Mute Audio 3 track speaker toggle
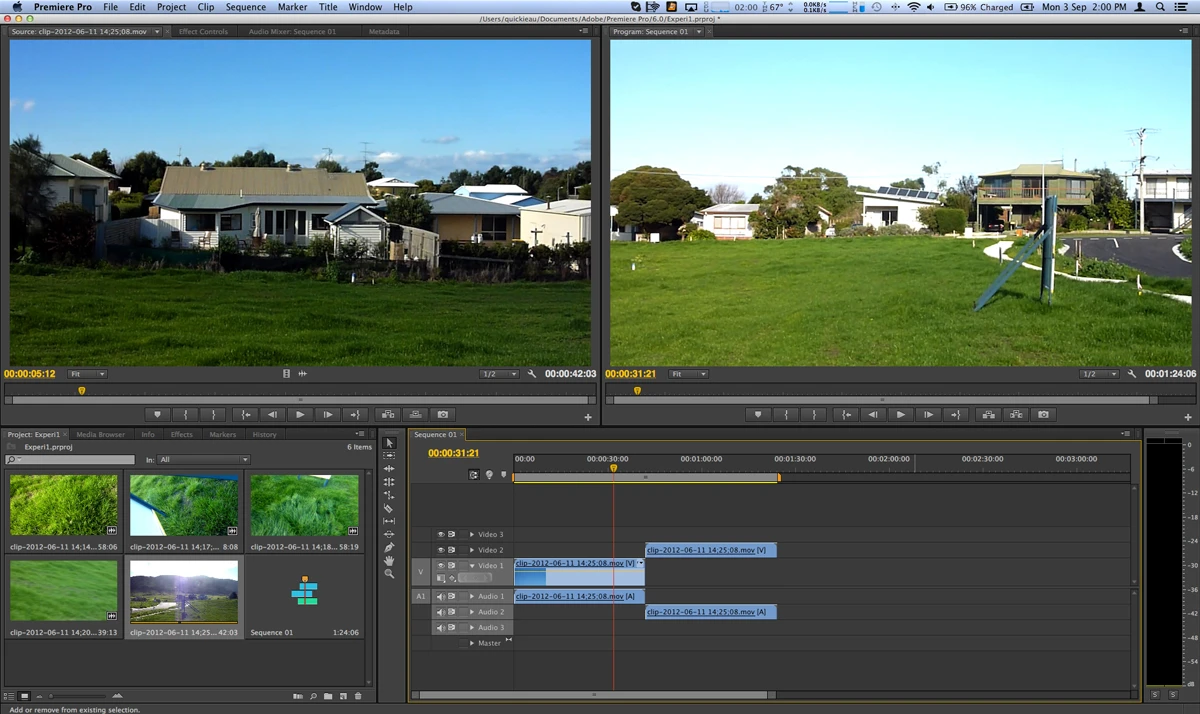The image size is (1200, 714). (440, 627)
